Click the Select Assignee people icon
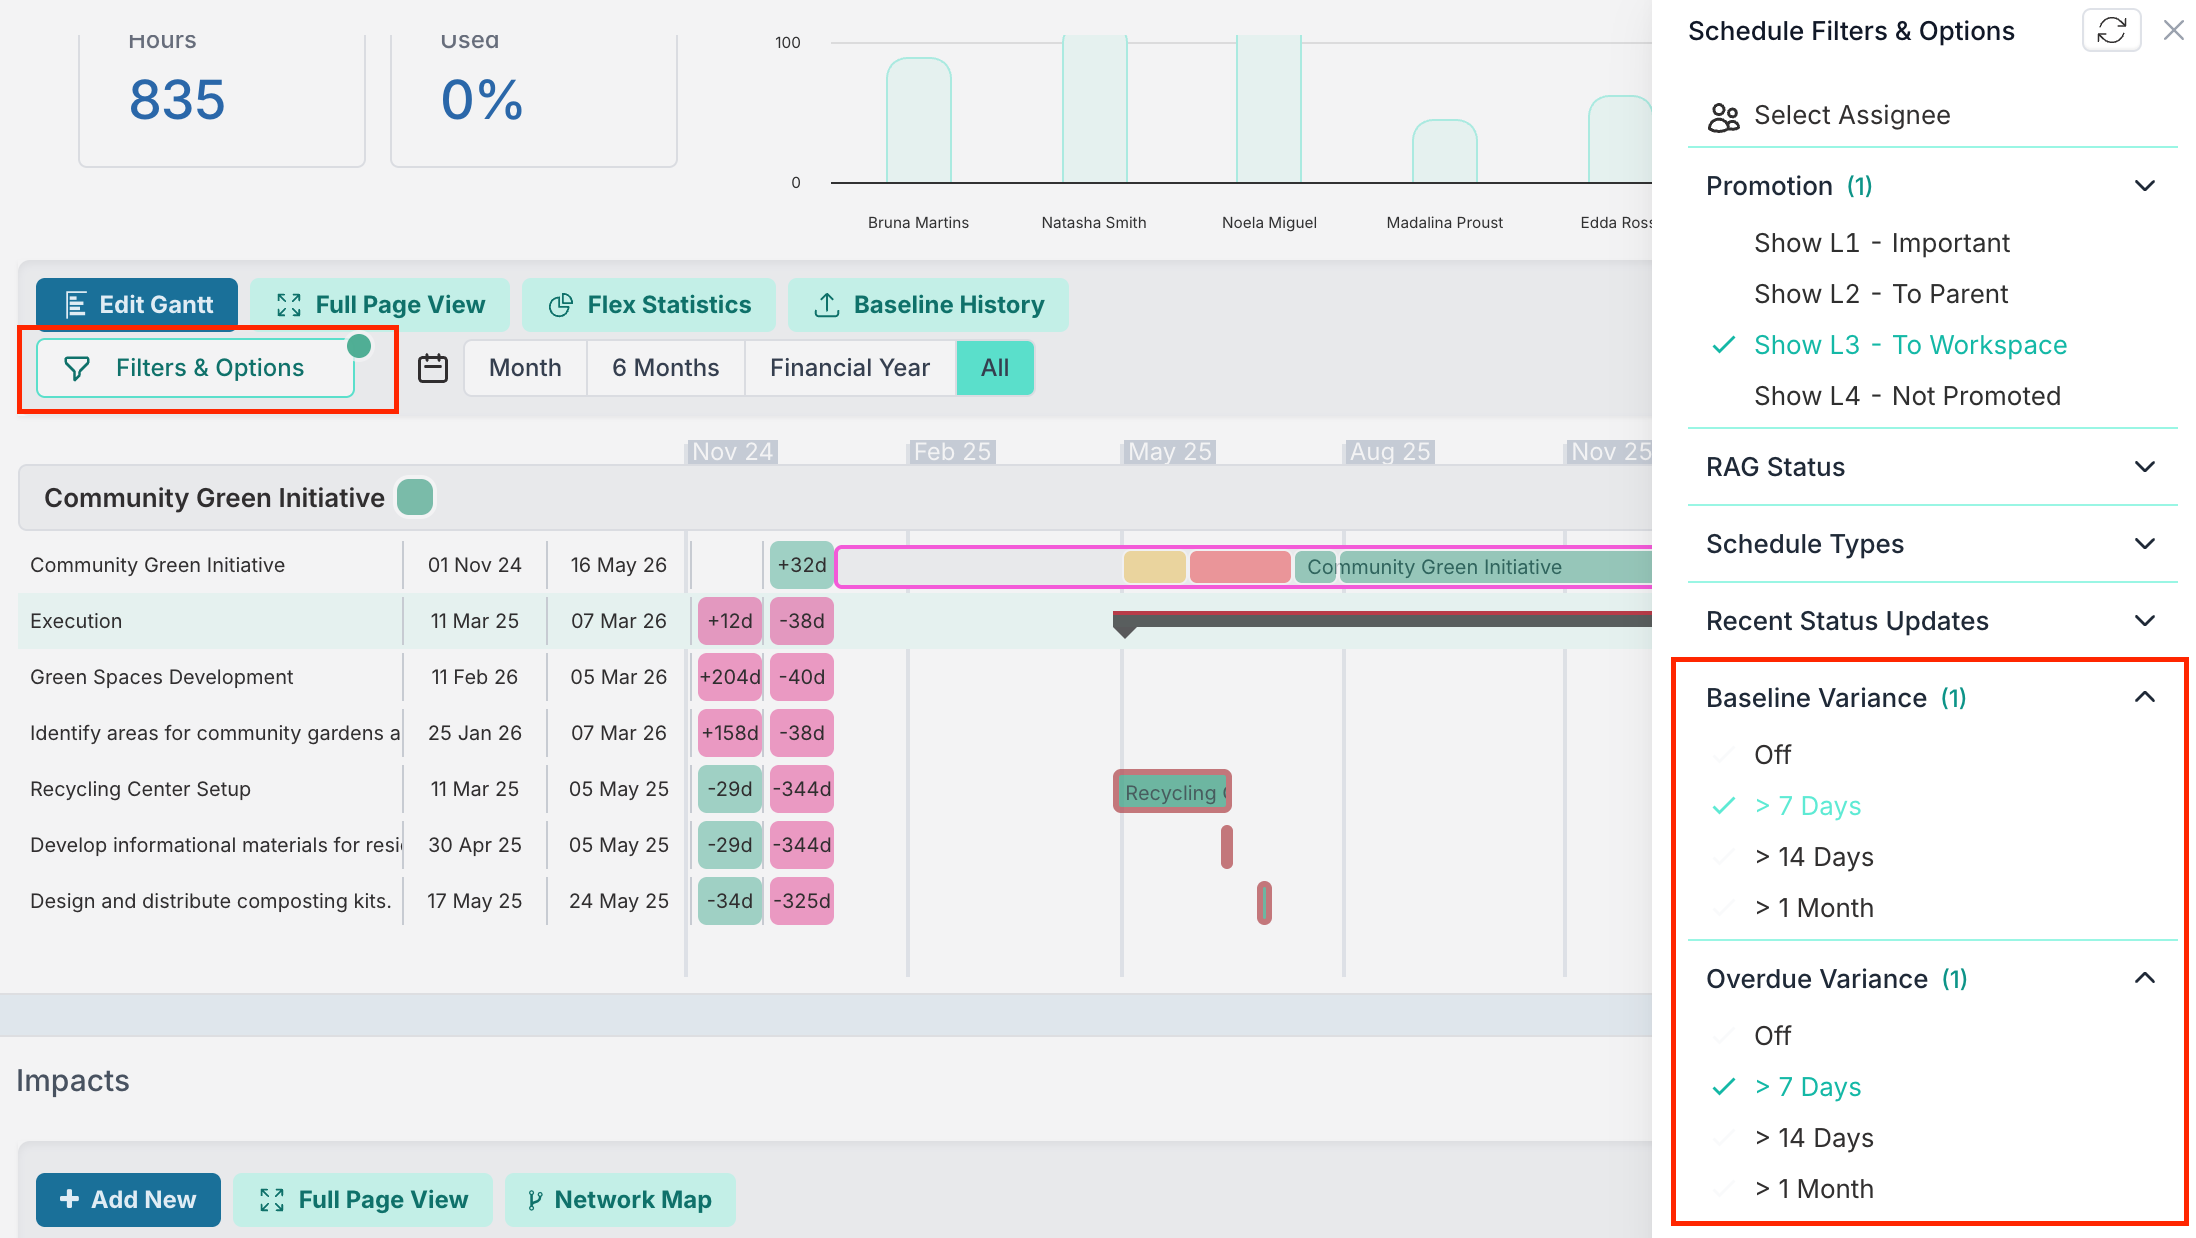2196x1238 pixels. [1723, 117]
